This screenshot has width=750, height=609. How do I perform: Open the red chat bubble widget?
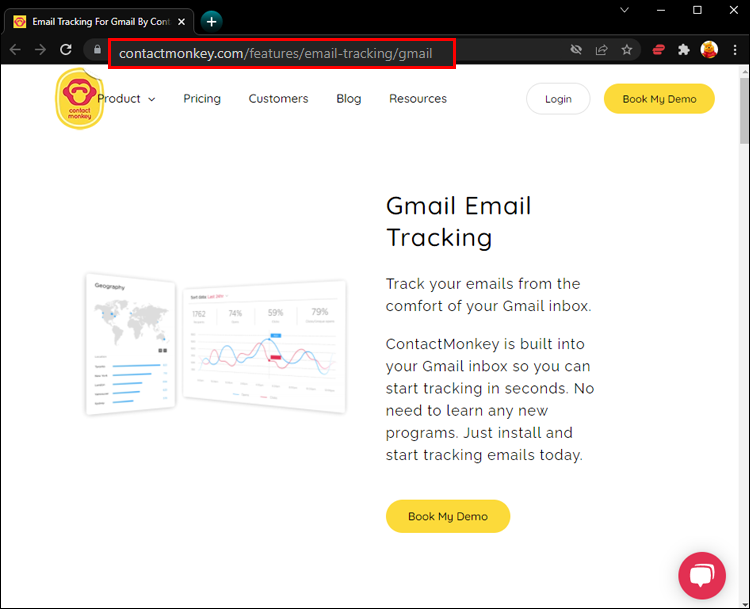tap(702, 576)
